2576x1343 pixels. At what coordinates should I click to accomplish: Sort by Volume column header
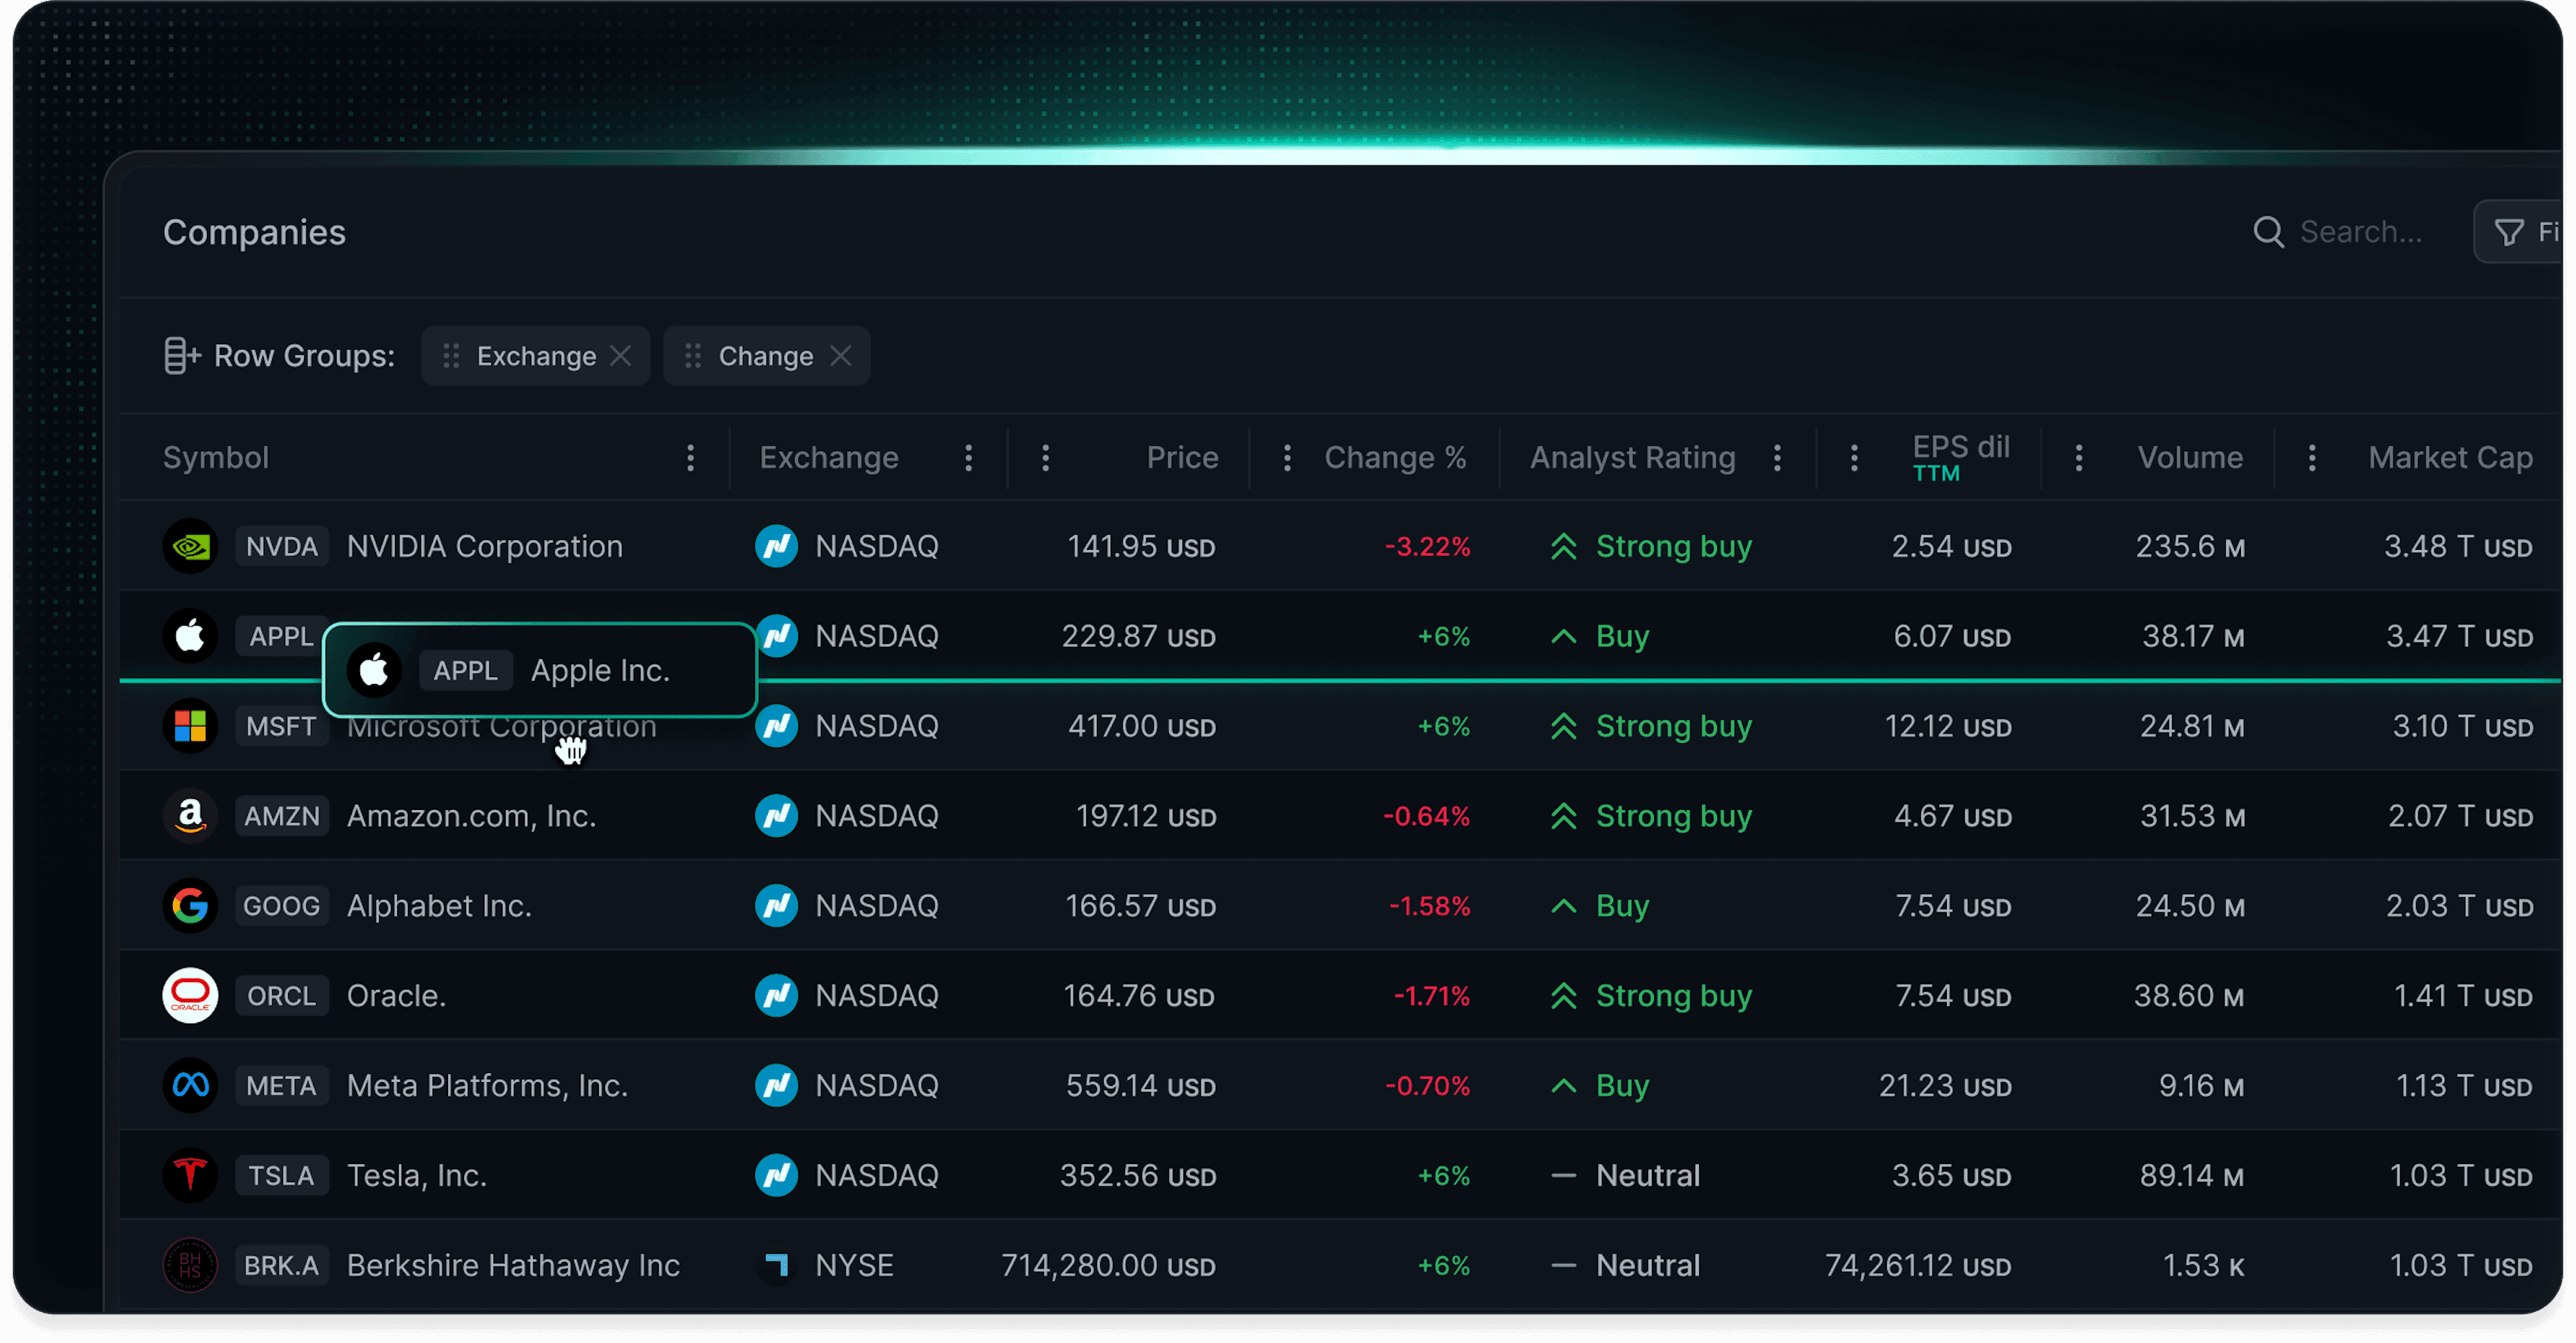pos(2189,458)
